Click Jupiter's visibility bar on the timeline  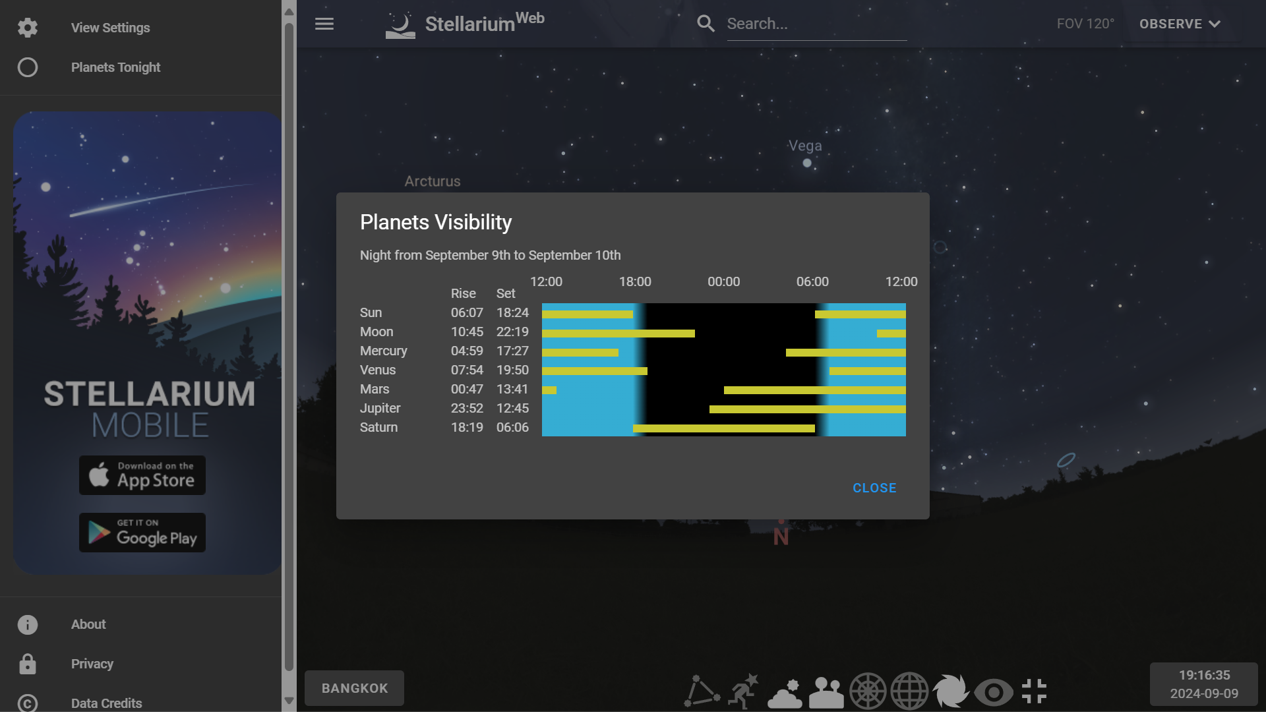pyautogui.click(x=805, y=408)
